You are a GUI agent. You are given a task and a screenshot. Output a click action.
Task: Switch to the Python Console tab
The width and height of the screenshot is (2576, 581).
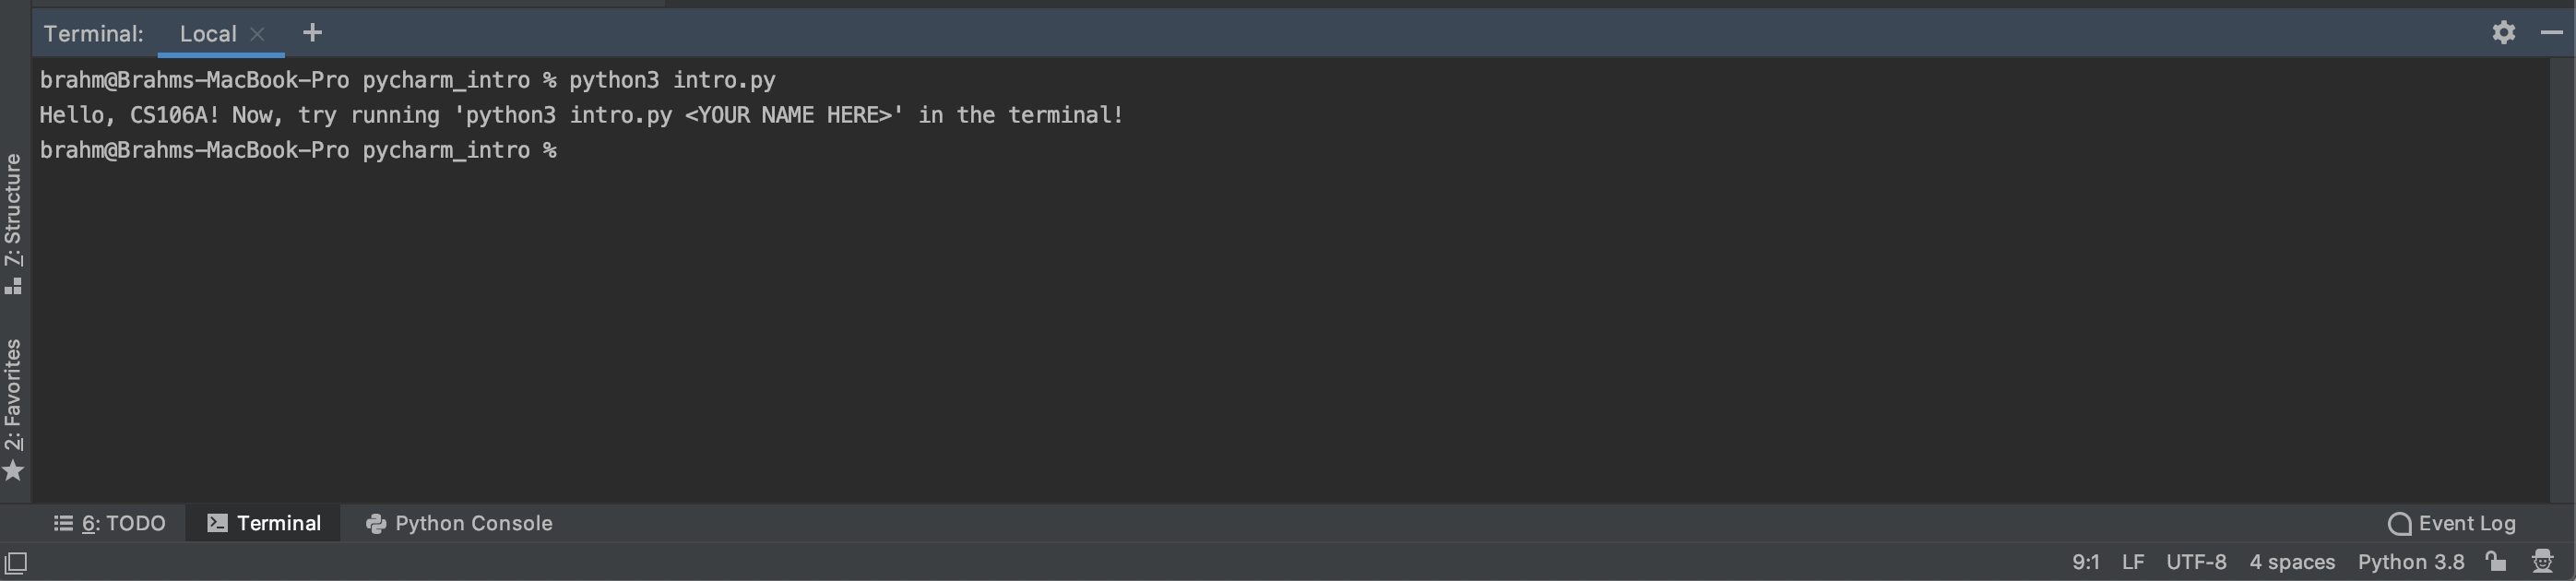pyautogui.click(x=472, y=522)
